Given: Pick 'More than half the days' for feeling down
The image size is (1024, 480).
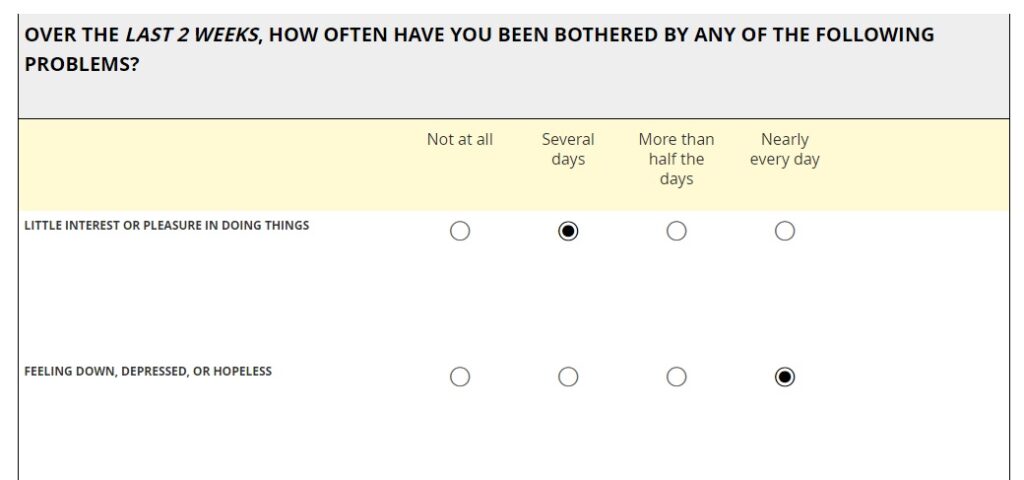Looking at the screenshot, I should 677,377.
